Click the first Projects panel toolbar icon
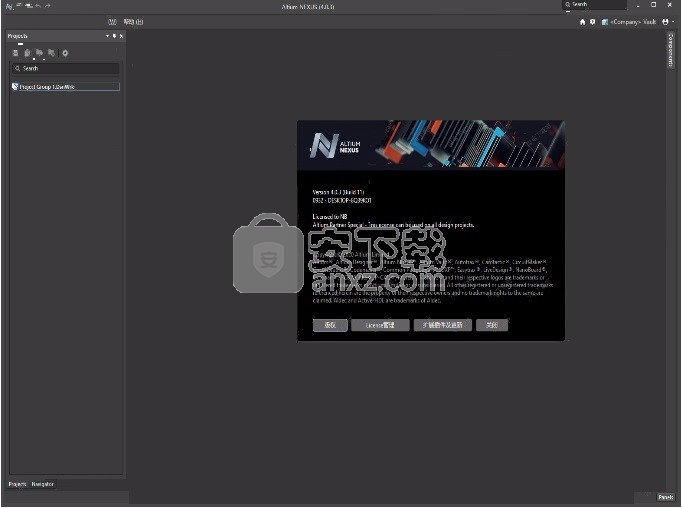Viewport: 682px width, 509px height. [16, 53]
